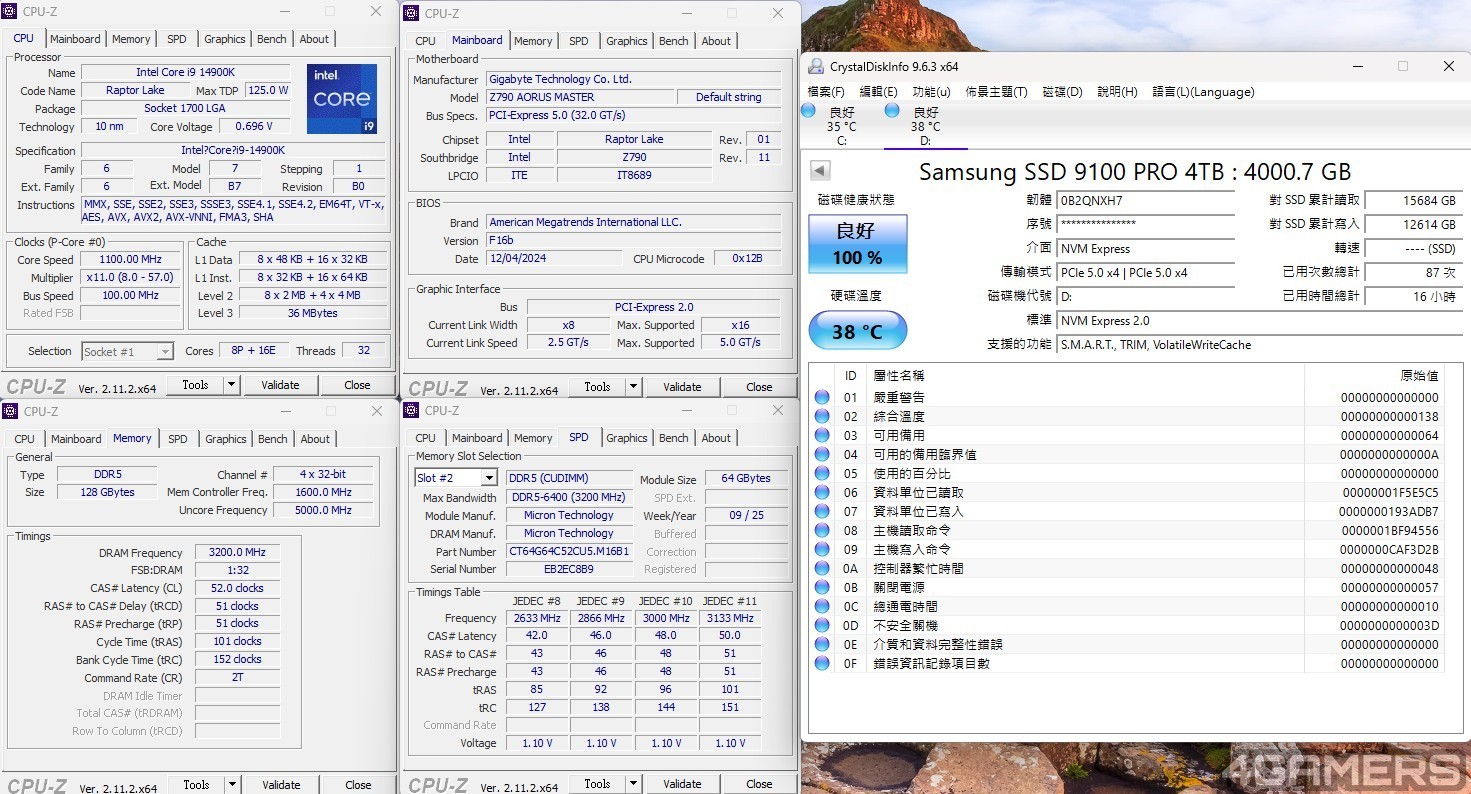Click the Samsung SSD 9100 PRO 4TB title
Image resolution: width=1471 pixels, height=794 pixels.
point(1135,172)
